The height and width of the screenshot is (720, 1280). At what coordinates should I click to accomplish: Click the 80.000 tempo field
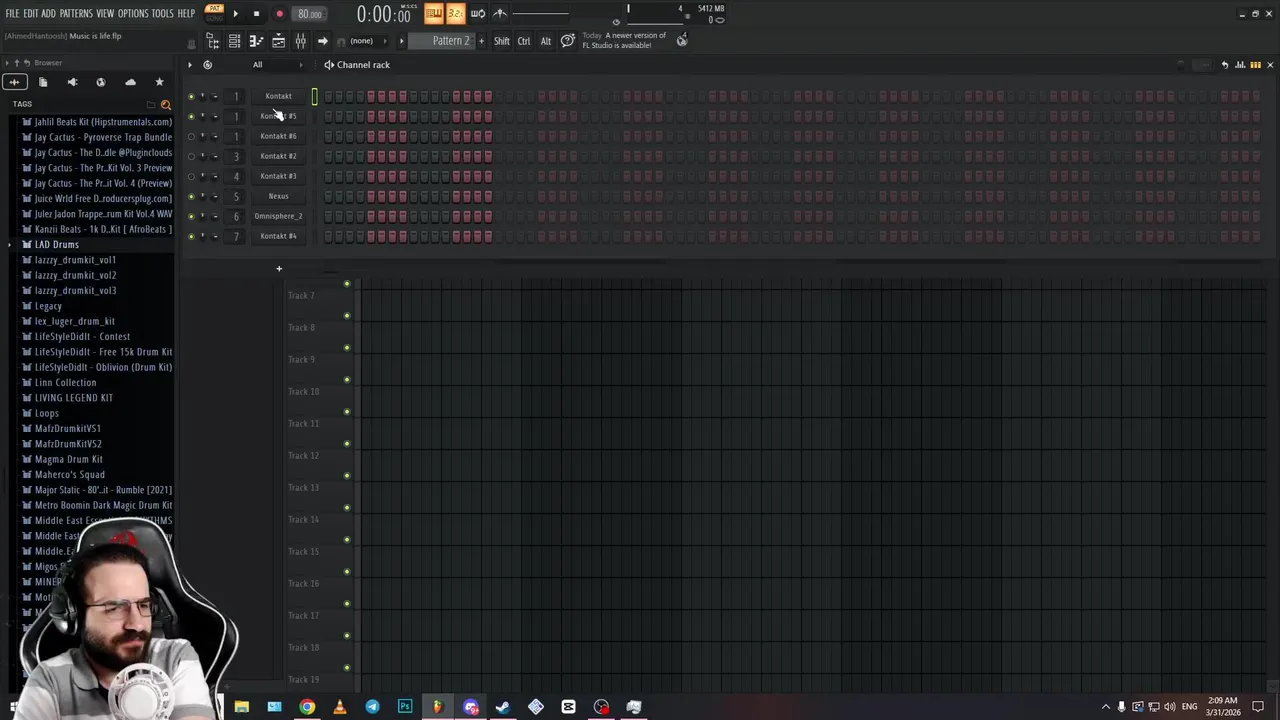(310, 14)
